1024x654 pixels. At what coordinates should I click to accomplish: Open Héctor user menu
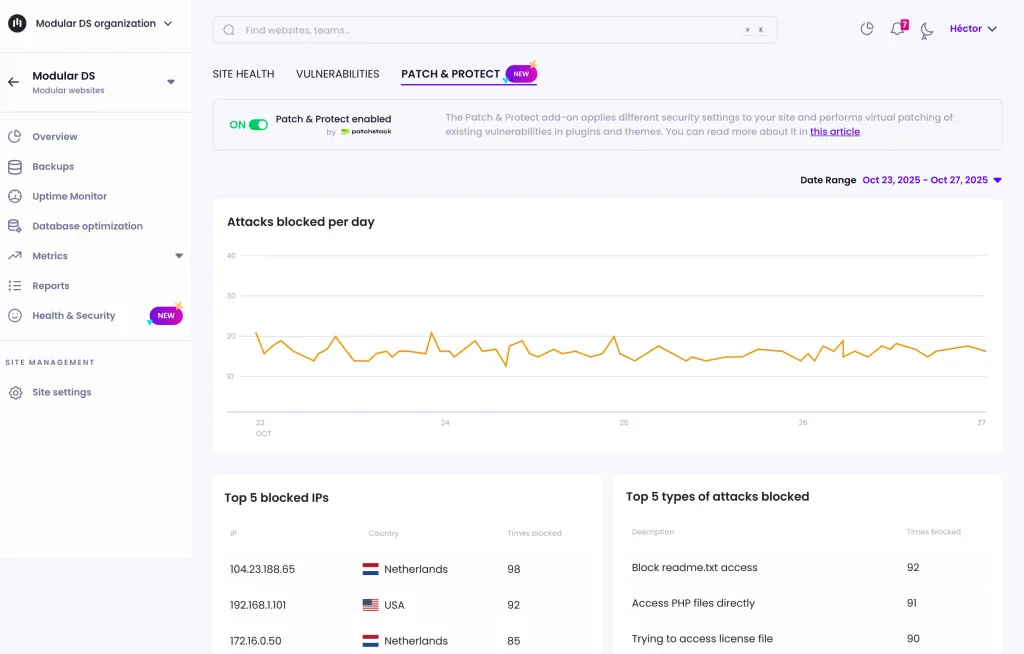(x=972, y=29)
